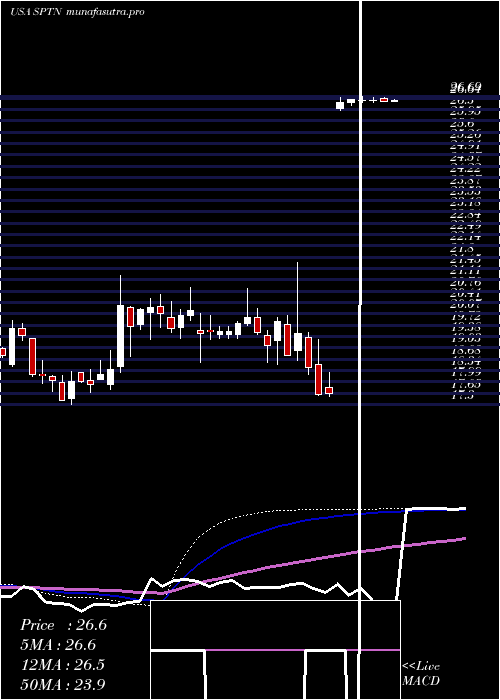Click the '5MA : 26.6' value

(x=58, y=645)
